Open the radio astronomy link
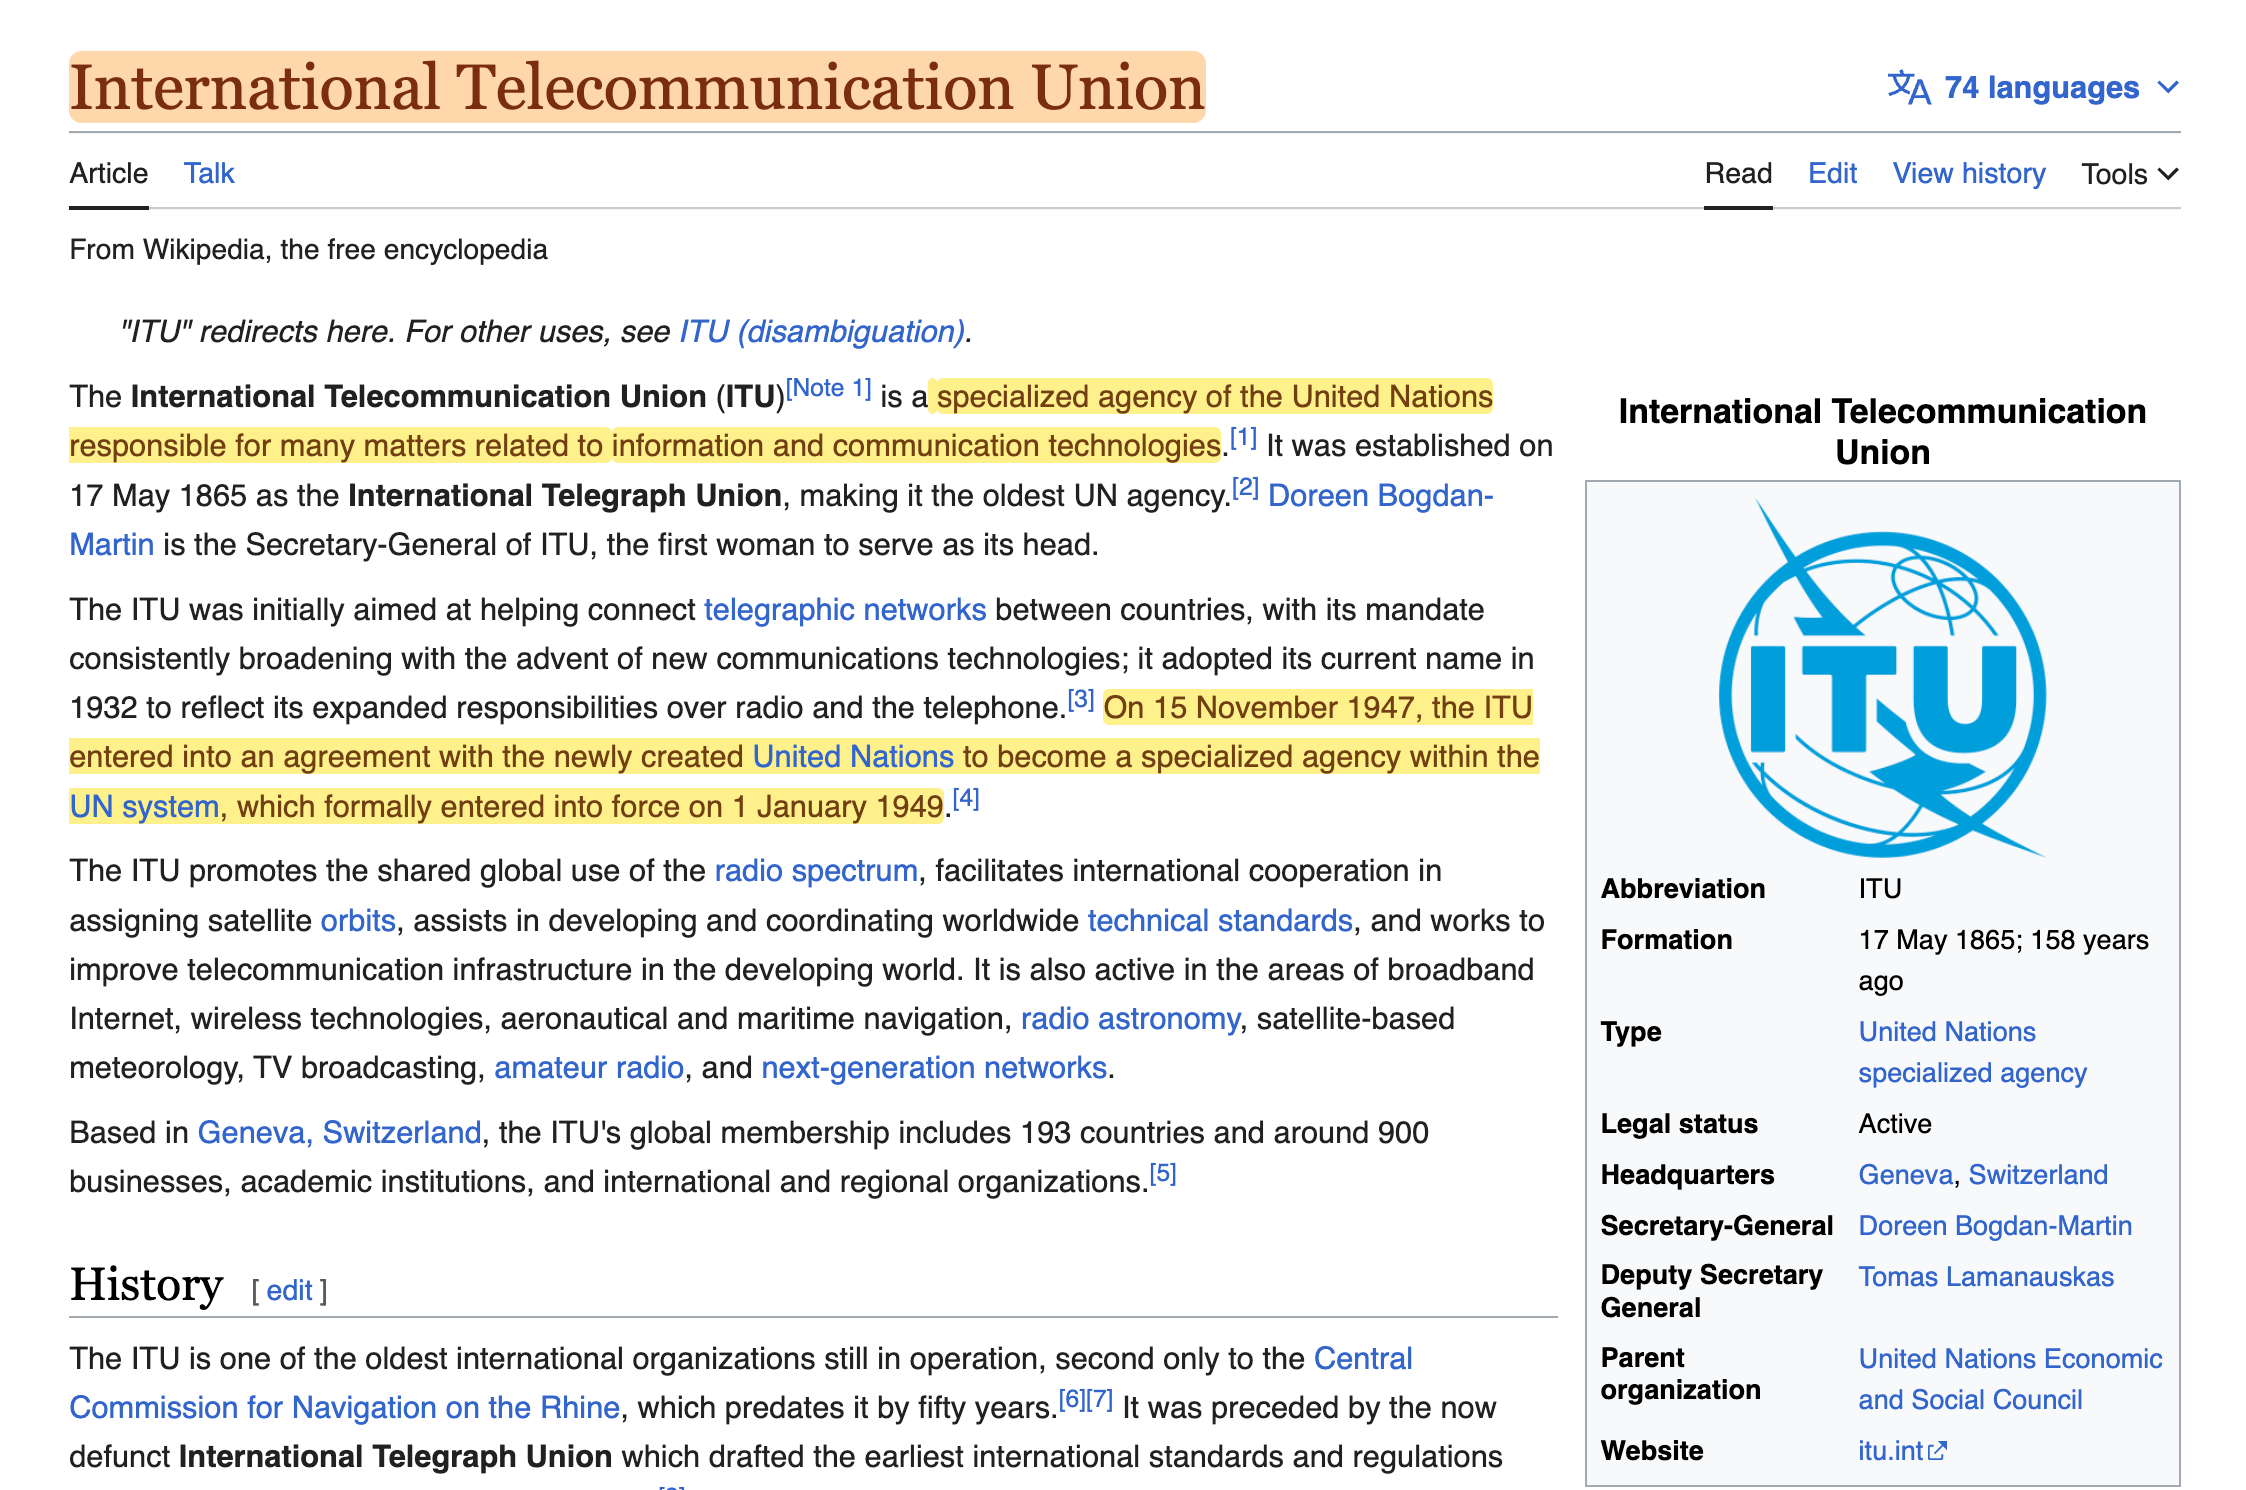 coord(1130,1018)
